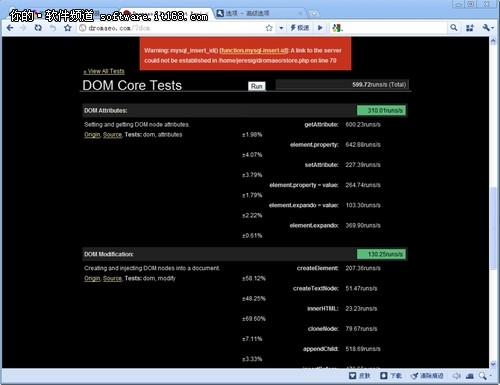Viewport: 500px width, 385px height.
Task: Click the undo closed tab arrow icon
Action: (x=53, y=28)
